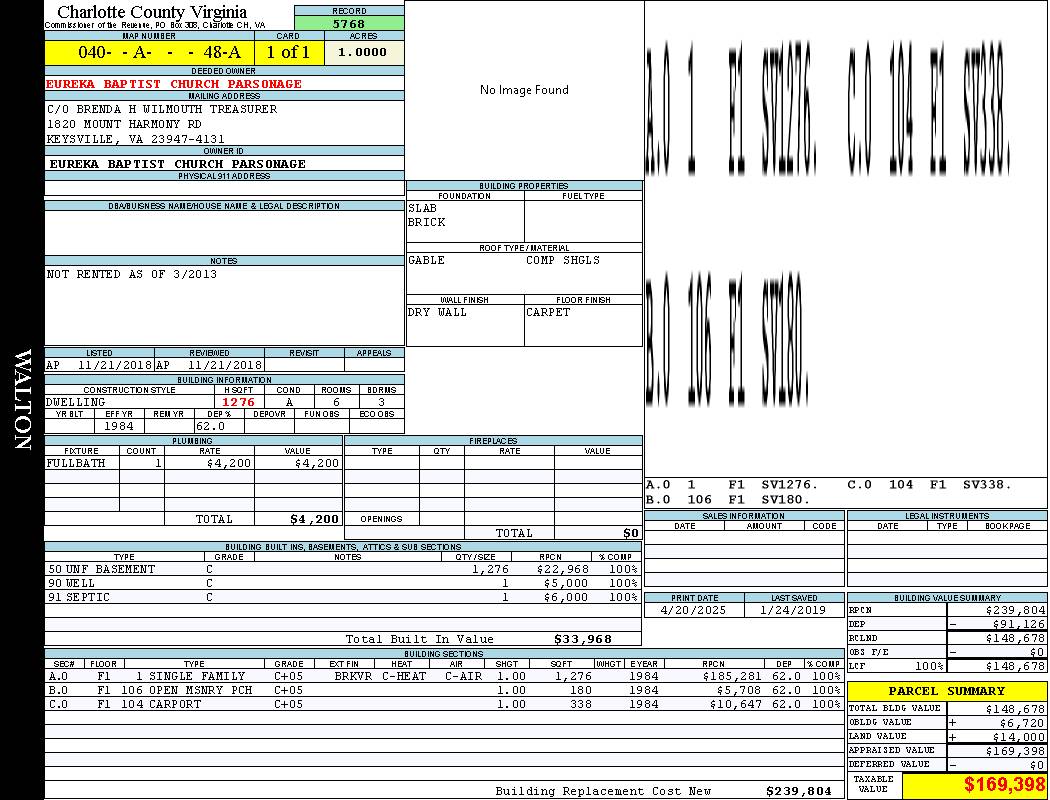Click the acres value 1.0000
This screenshot has width=1050, height=800.
click(x=362, y=52)
